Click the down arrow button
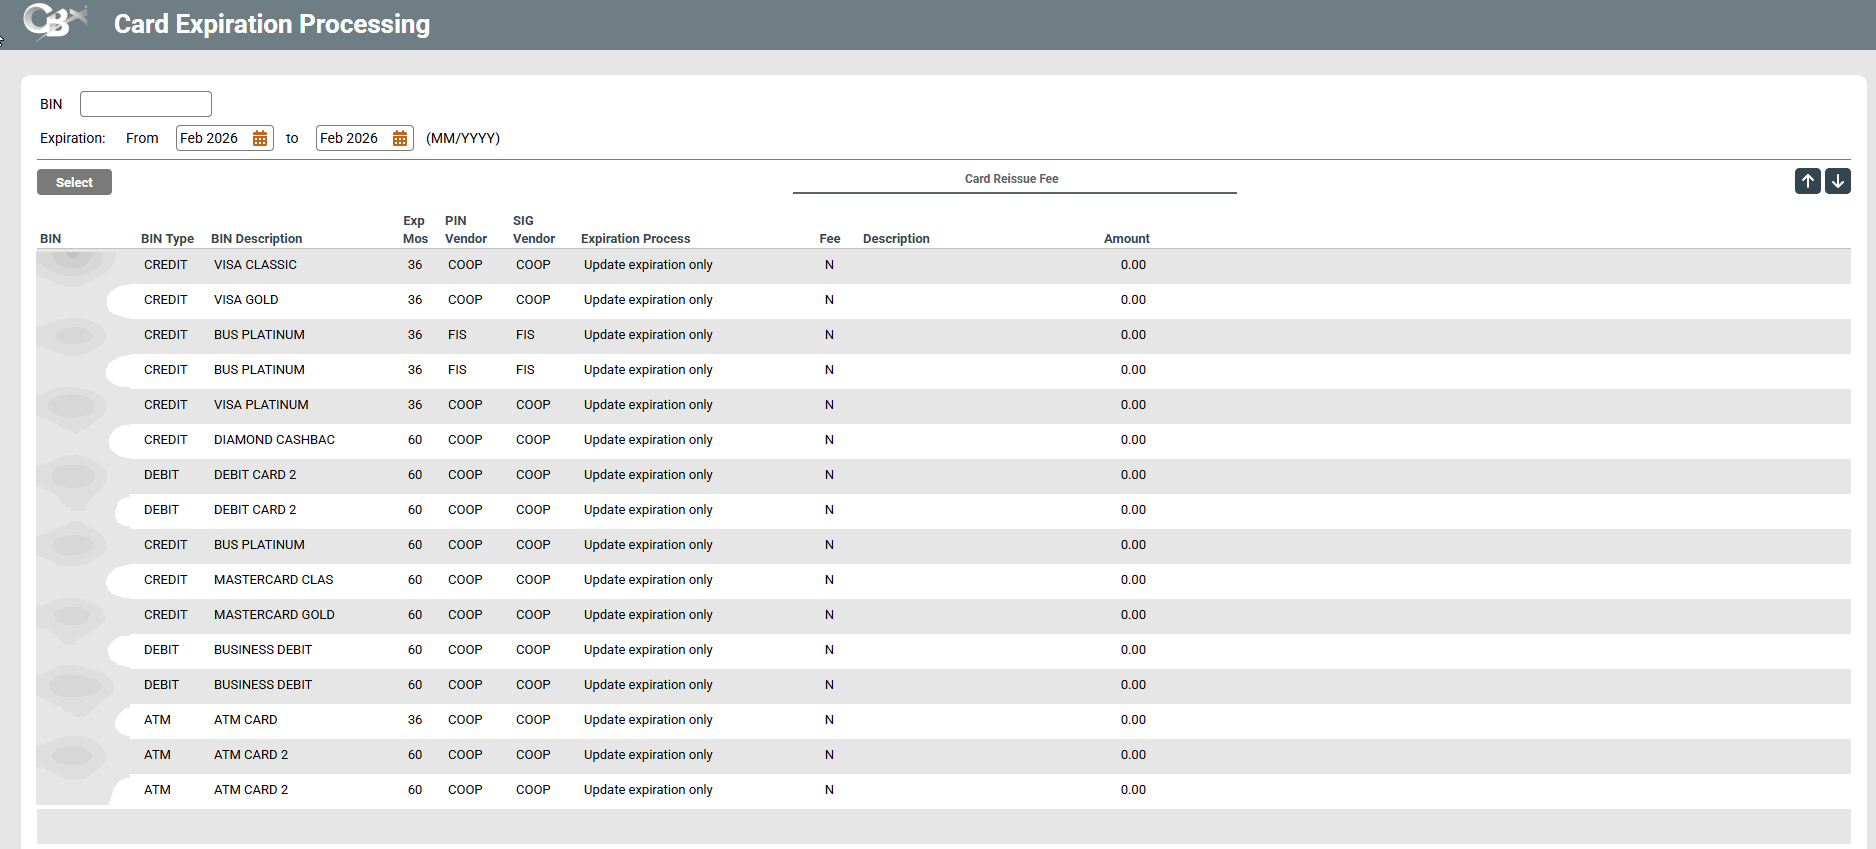The width and height of the screenshot is (1876, 849). click(1838, 181)
